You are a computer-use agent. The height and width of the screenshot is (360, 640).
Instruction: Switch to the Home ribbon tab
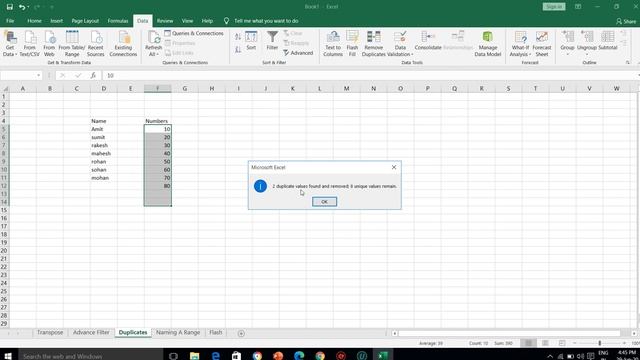(x=34, y=21)
